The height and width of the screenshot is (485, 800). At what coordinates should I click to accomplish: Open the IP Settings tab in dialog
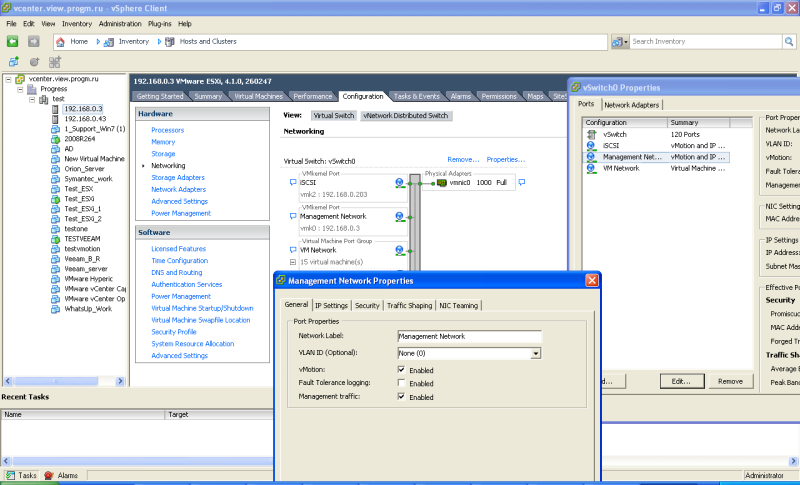pos(331,305)
